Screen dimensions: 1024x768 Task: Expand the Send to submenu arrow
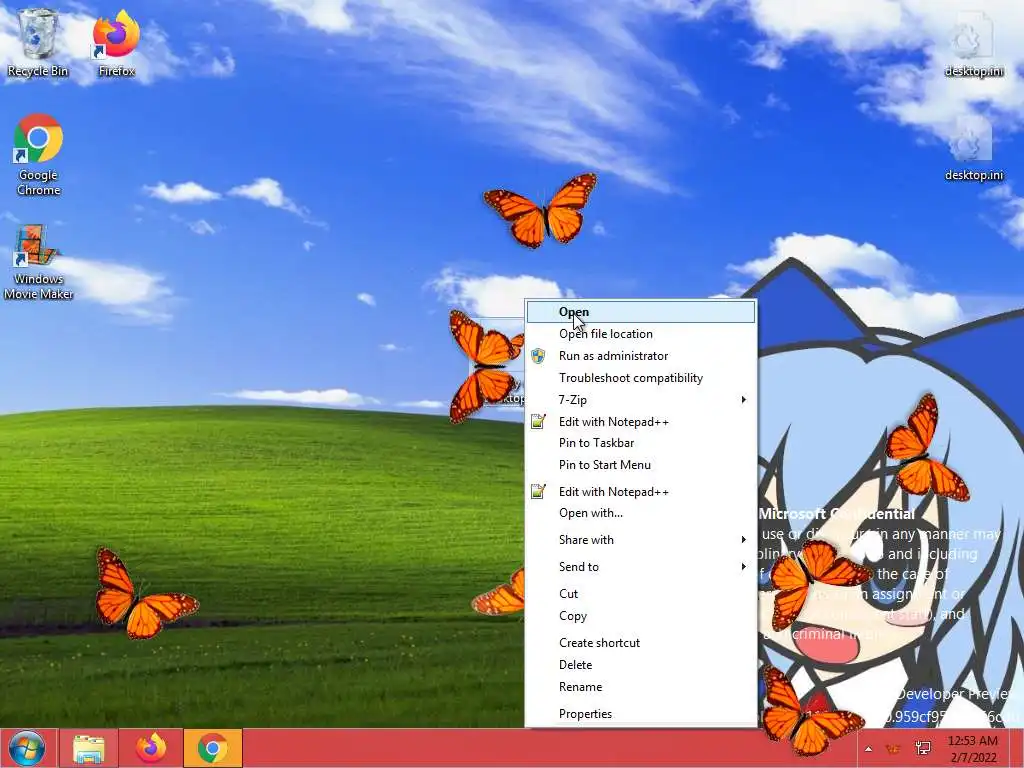[x=743, y=566]
